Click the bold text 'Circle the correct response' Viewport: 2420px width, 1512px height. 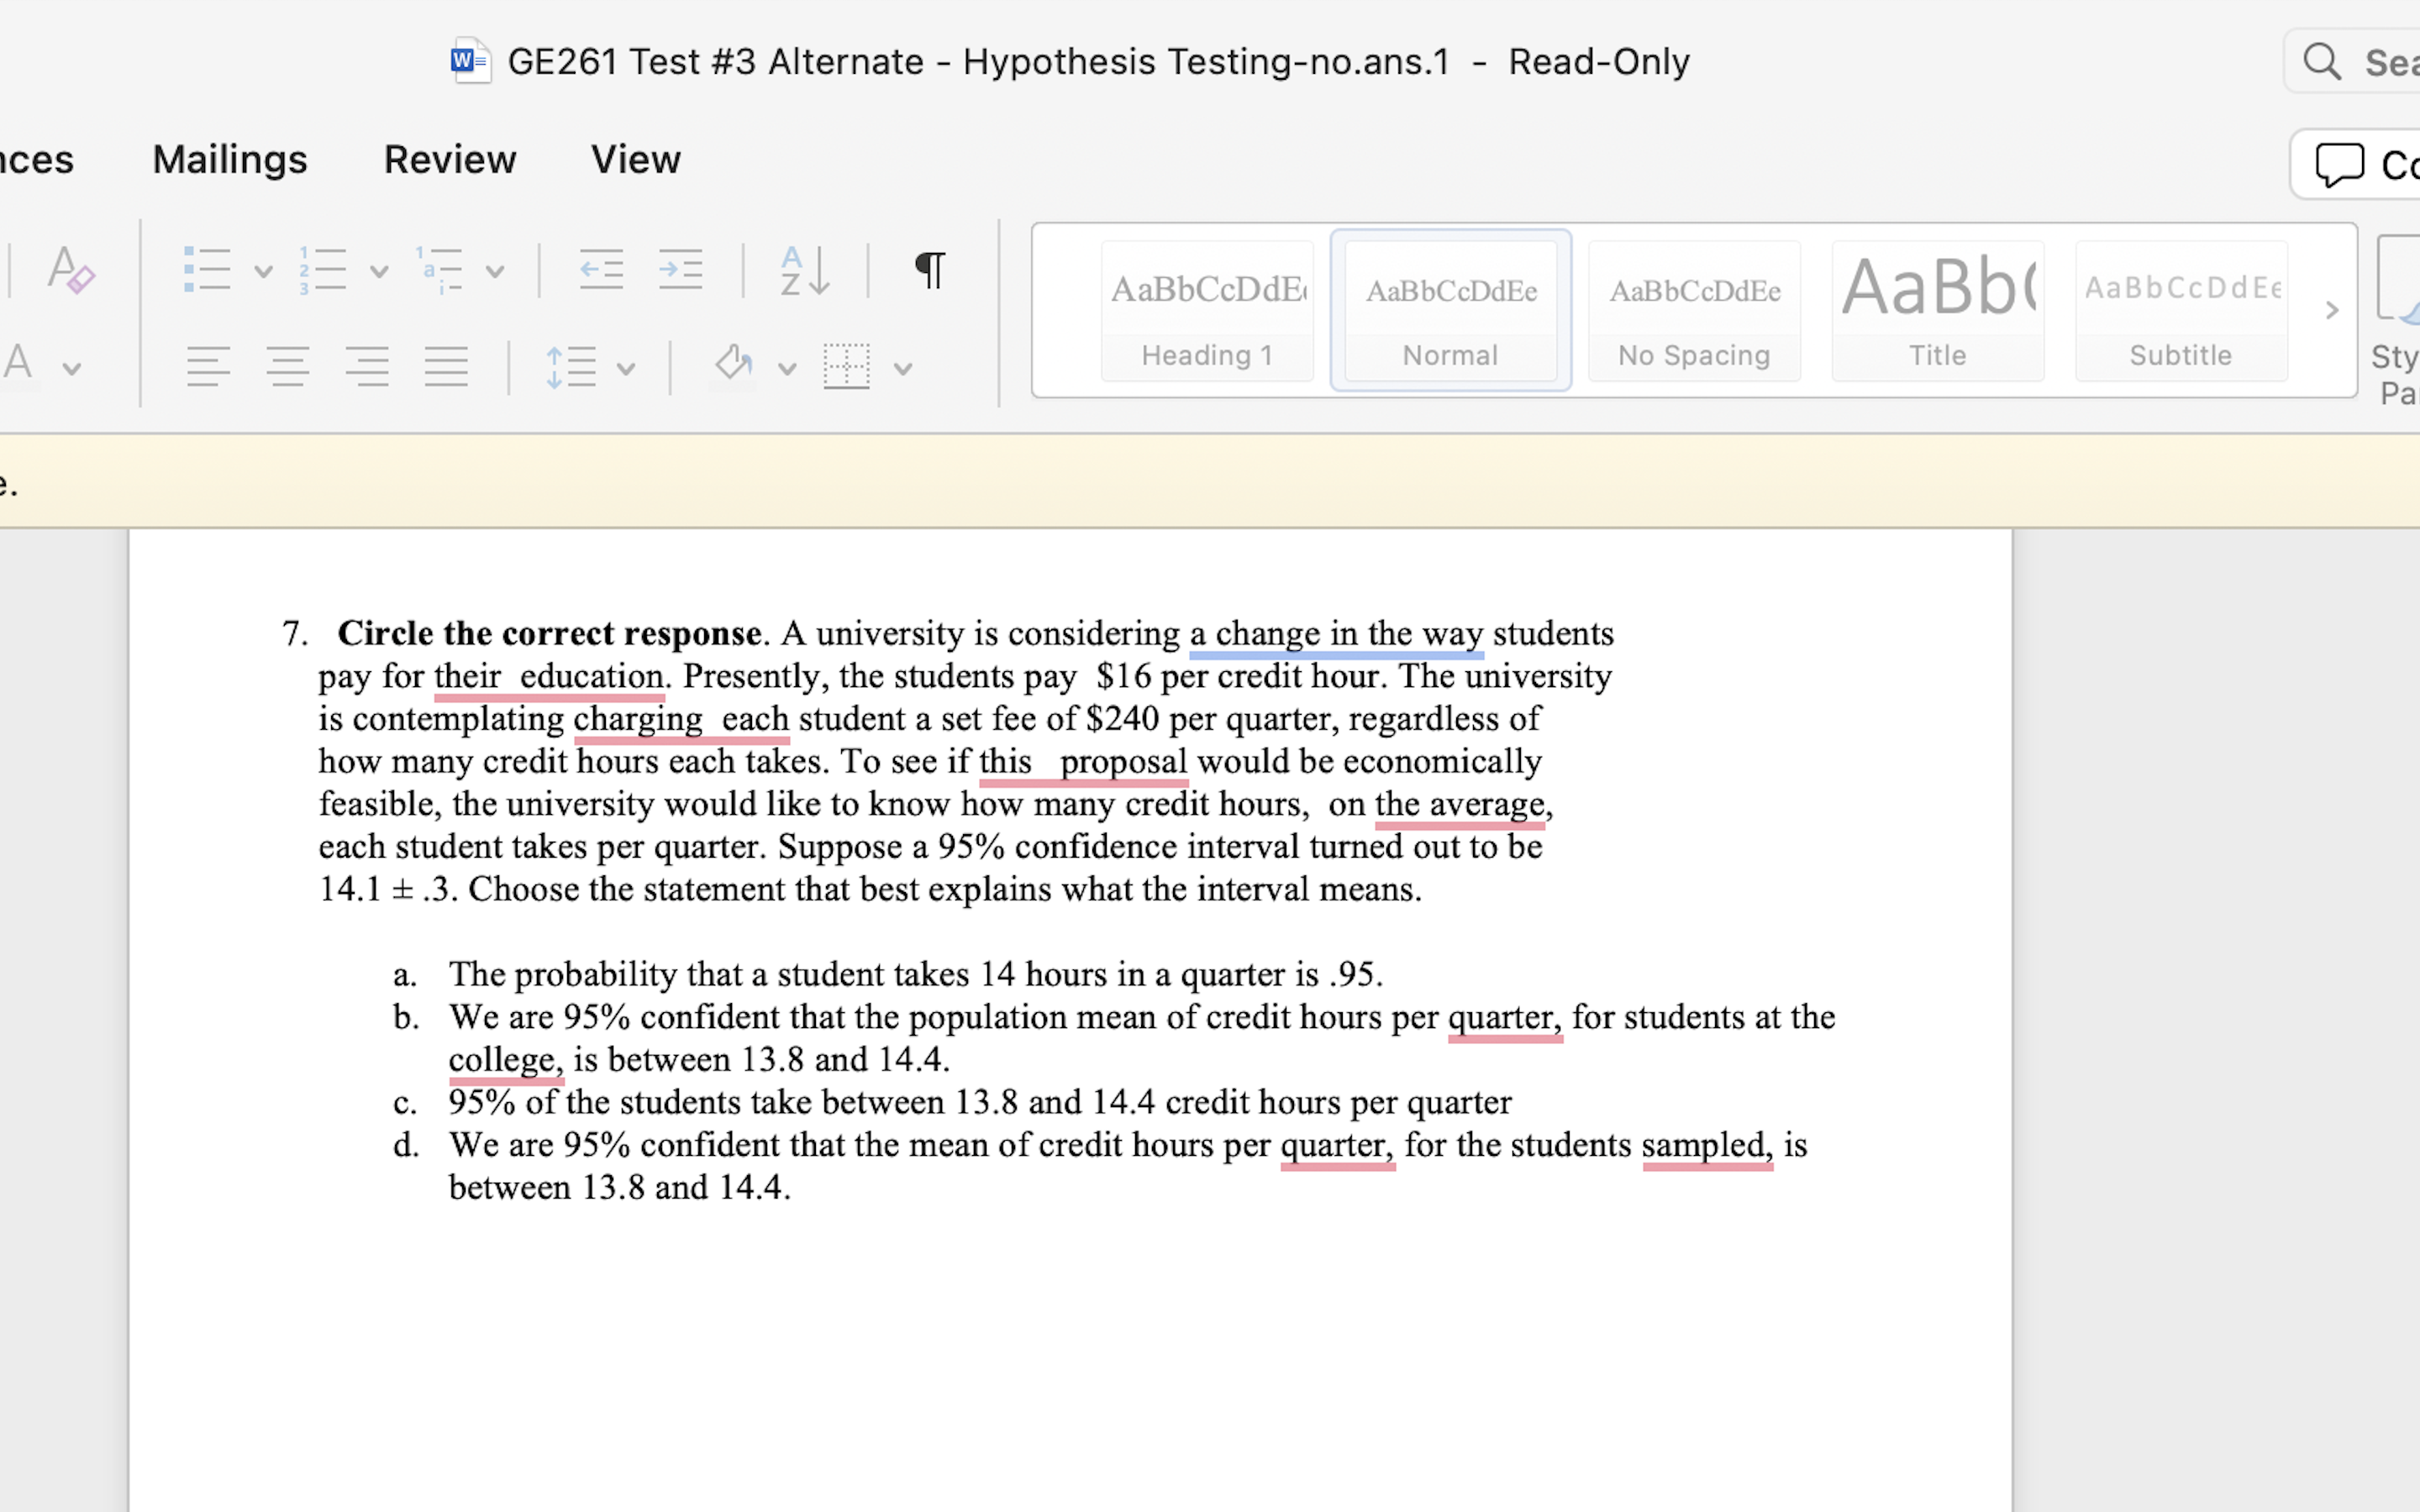pyautogui.click(x=550, y=634)
